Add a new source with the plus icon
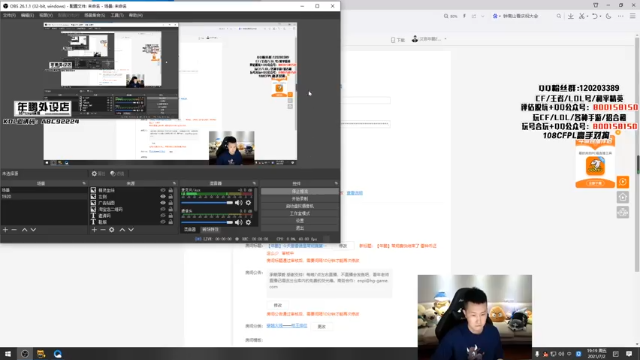The image size is (640, 360). click(x=94, y=230)
